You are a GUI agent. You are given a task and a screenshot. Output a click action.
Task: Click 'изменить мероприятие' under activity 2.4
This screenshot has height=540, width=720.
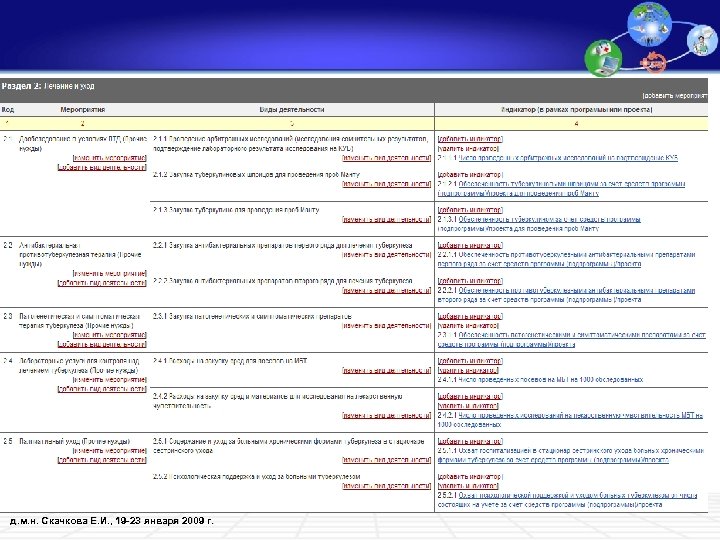pos(110,380)
